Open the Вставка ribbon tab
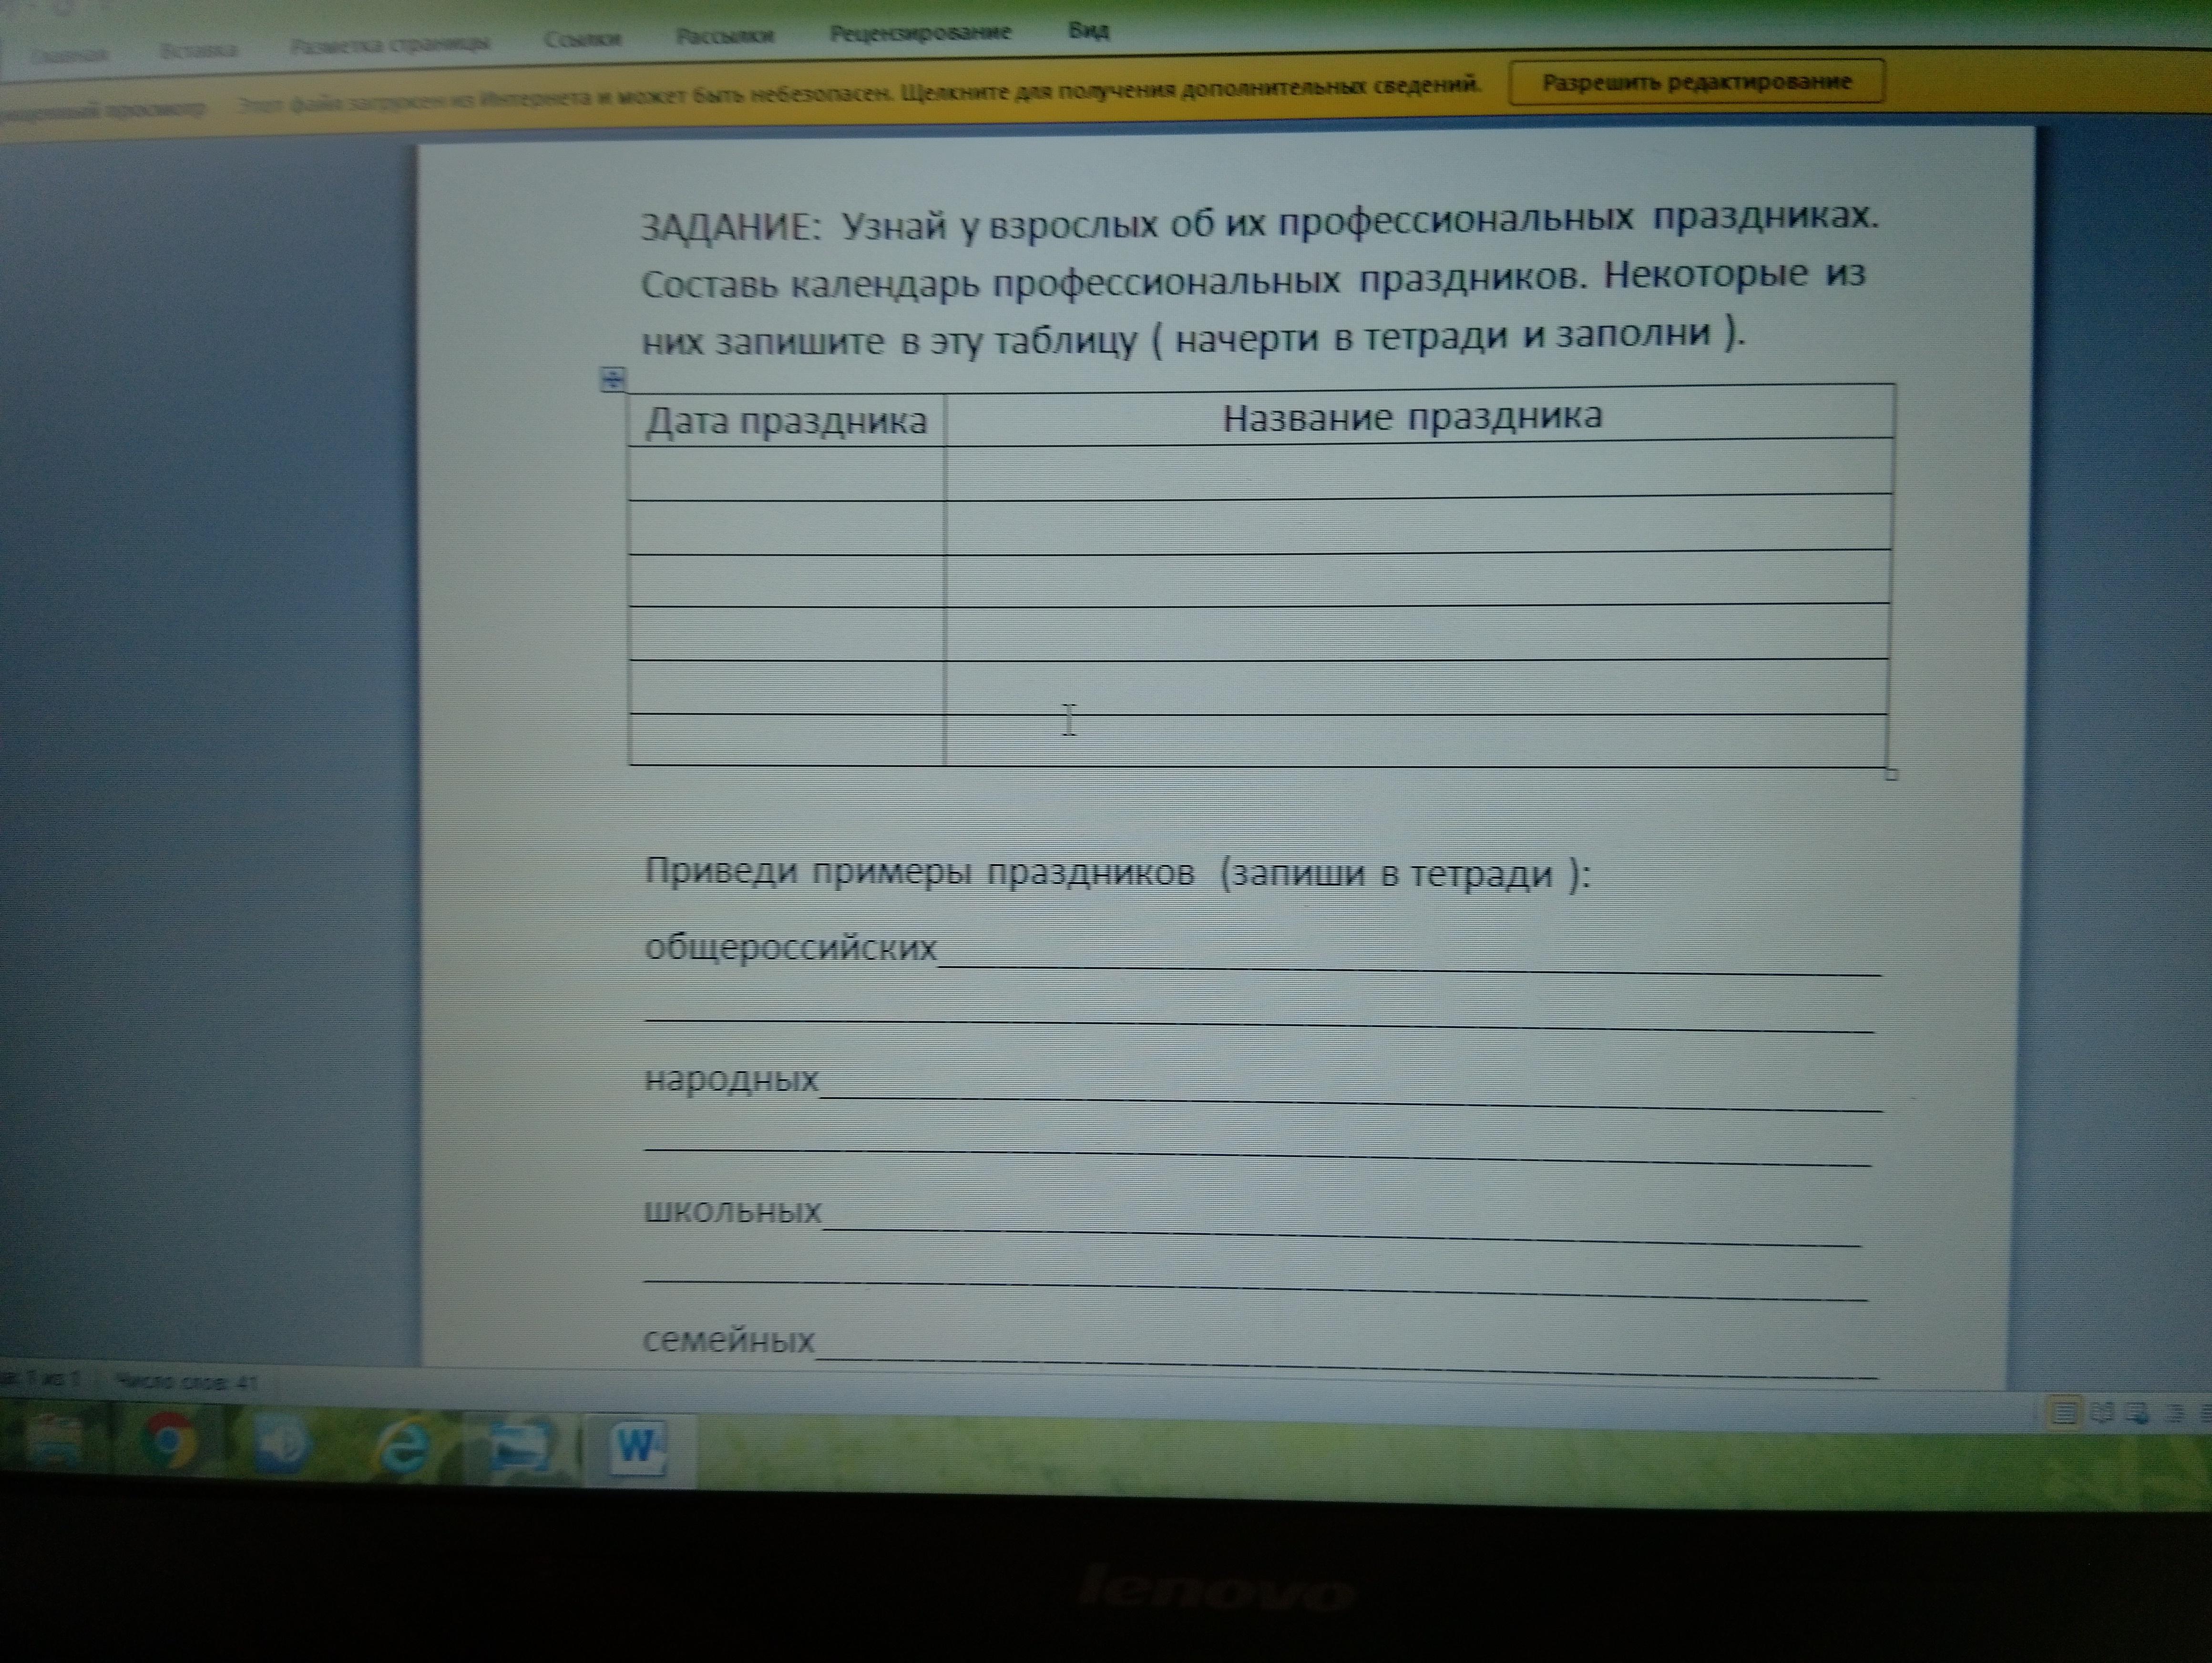 click(x=198, y=50)
